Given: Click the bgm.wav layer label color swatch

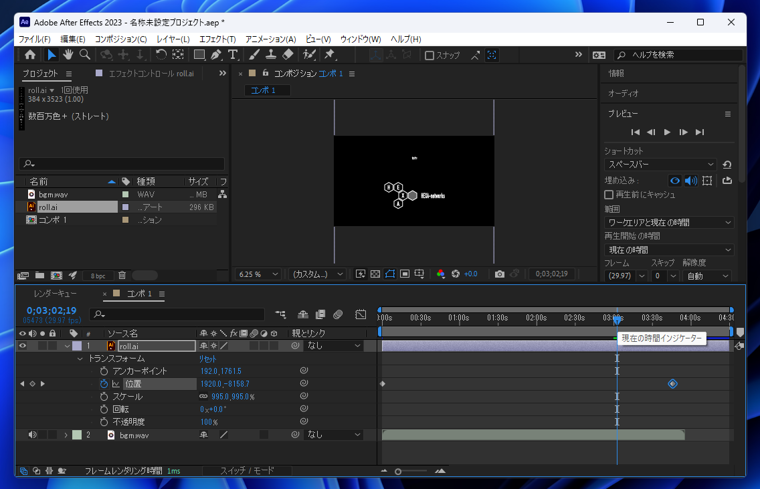Looking at the screenshot, I should point(77,435).
